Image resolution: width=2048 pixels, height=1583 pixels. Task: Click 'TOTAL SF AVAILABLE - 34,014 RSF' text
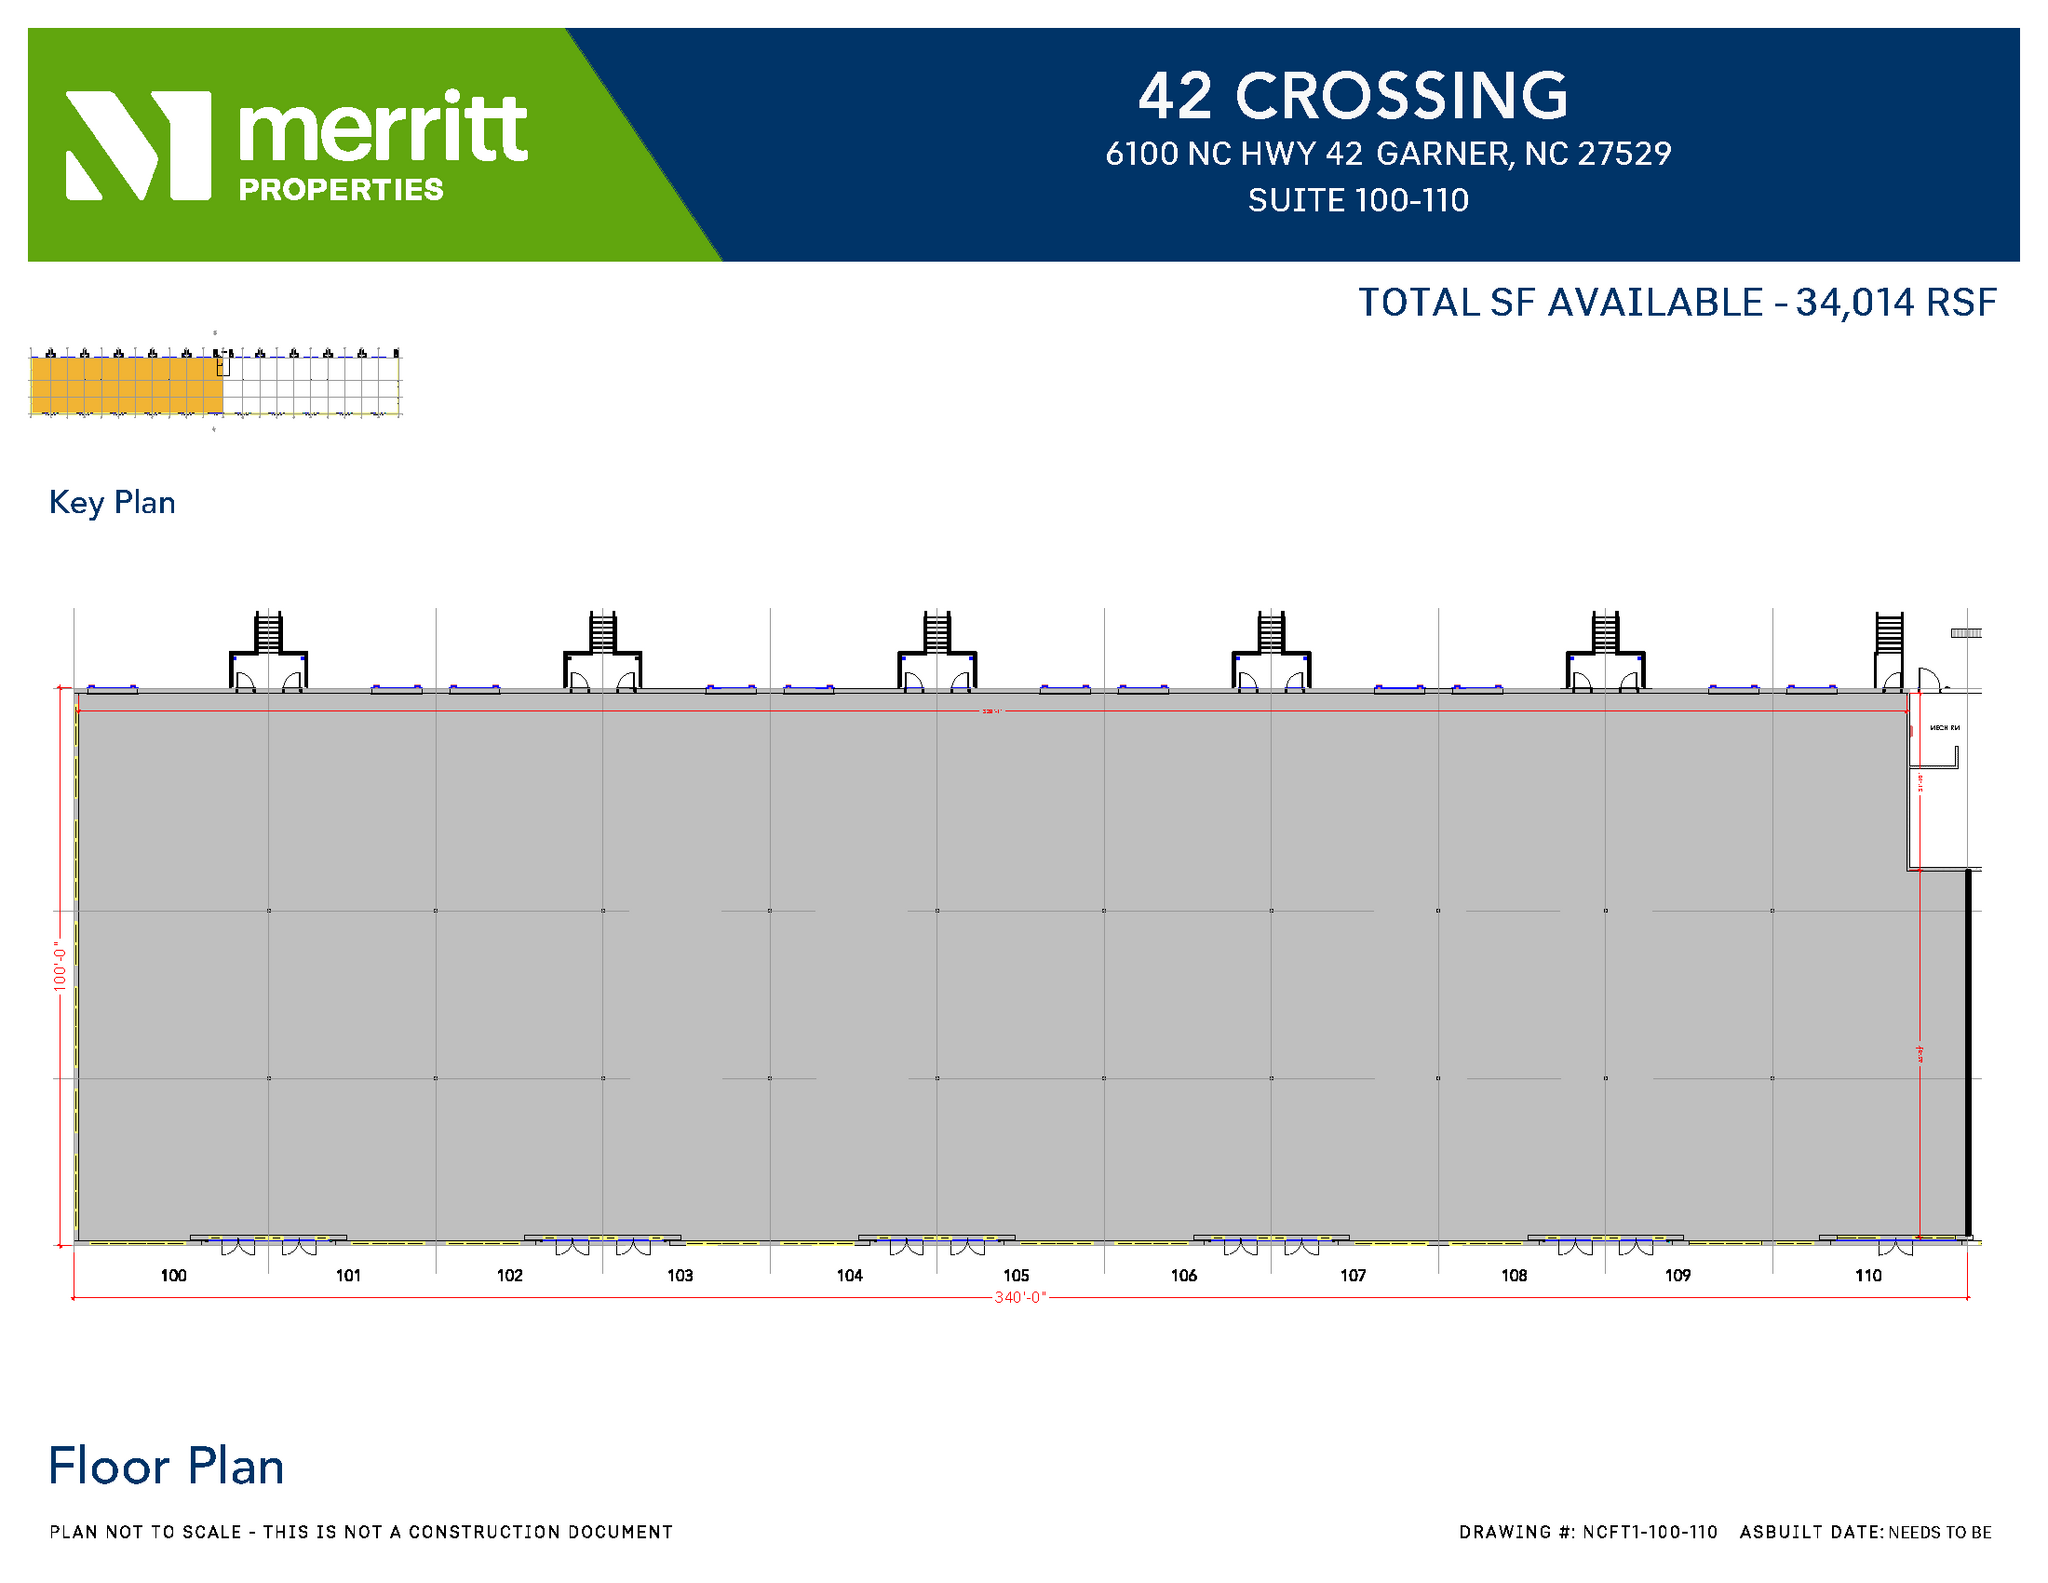pos(1677,303)
